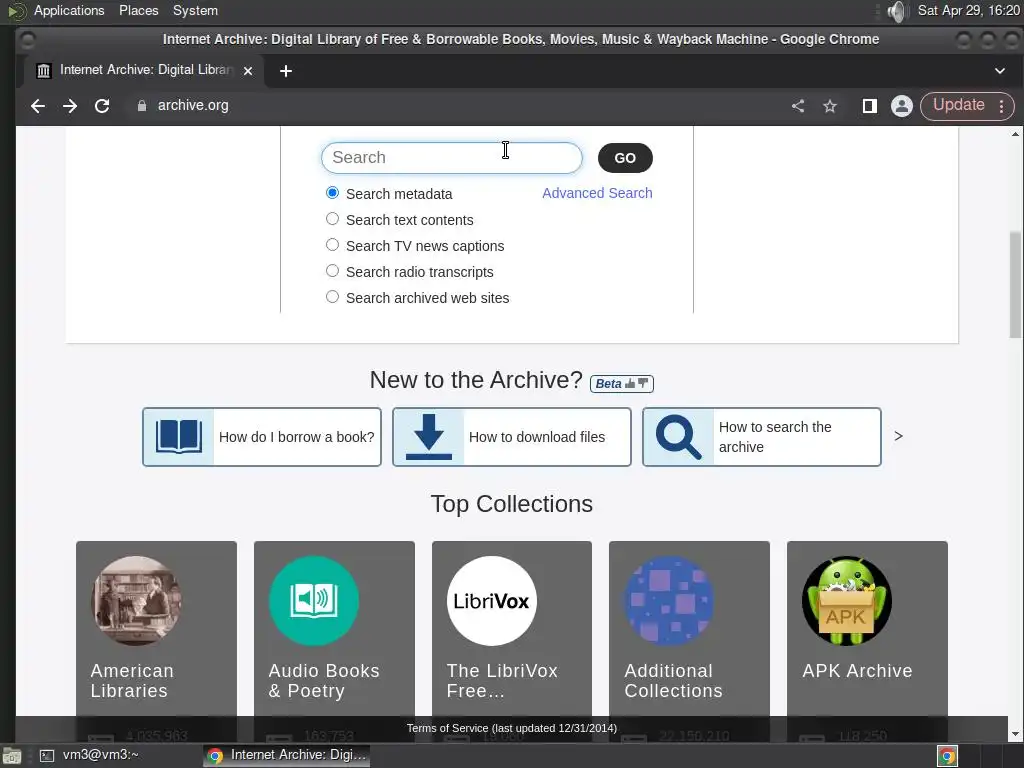Viewport: 1024px width, 768px height.
Task: Click the show desktop icon in the bottom panel
Action: [x=12, y=756]
